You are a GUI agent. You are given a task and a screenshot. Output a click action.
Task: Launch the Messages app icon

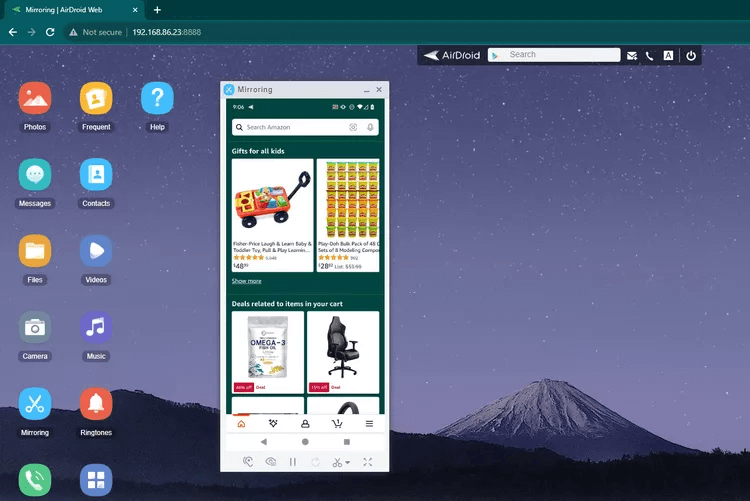(35, 174)
